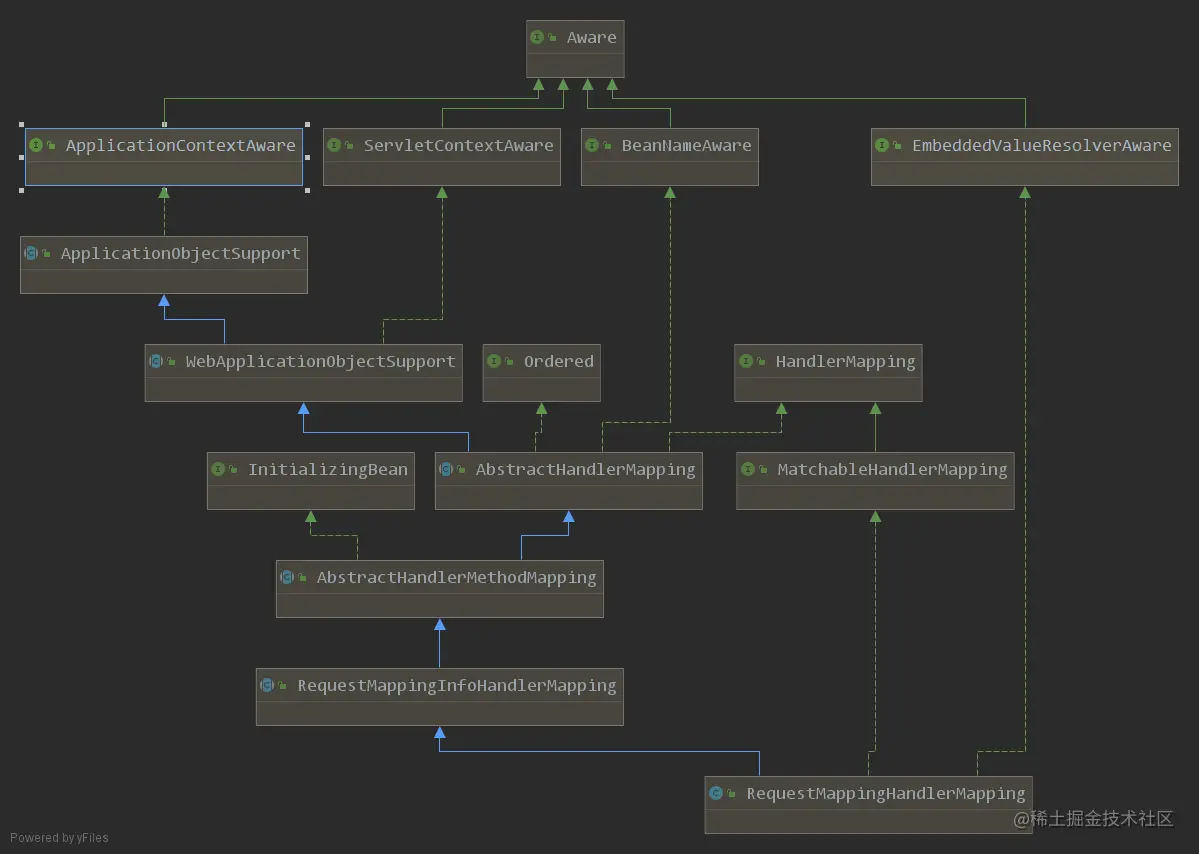Image resolution: width=1199 pixels, height=854 pixels.
Task: Click the public visibility icon beside Aware
Action: click(552, 37)
